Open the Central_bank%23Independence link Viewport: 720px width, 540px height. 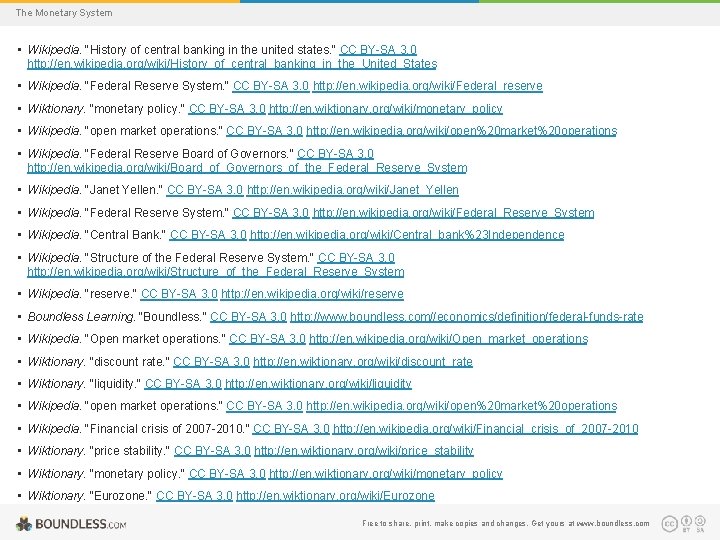407,235
